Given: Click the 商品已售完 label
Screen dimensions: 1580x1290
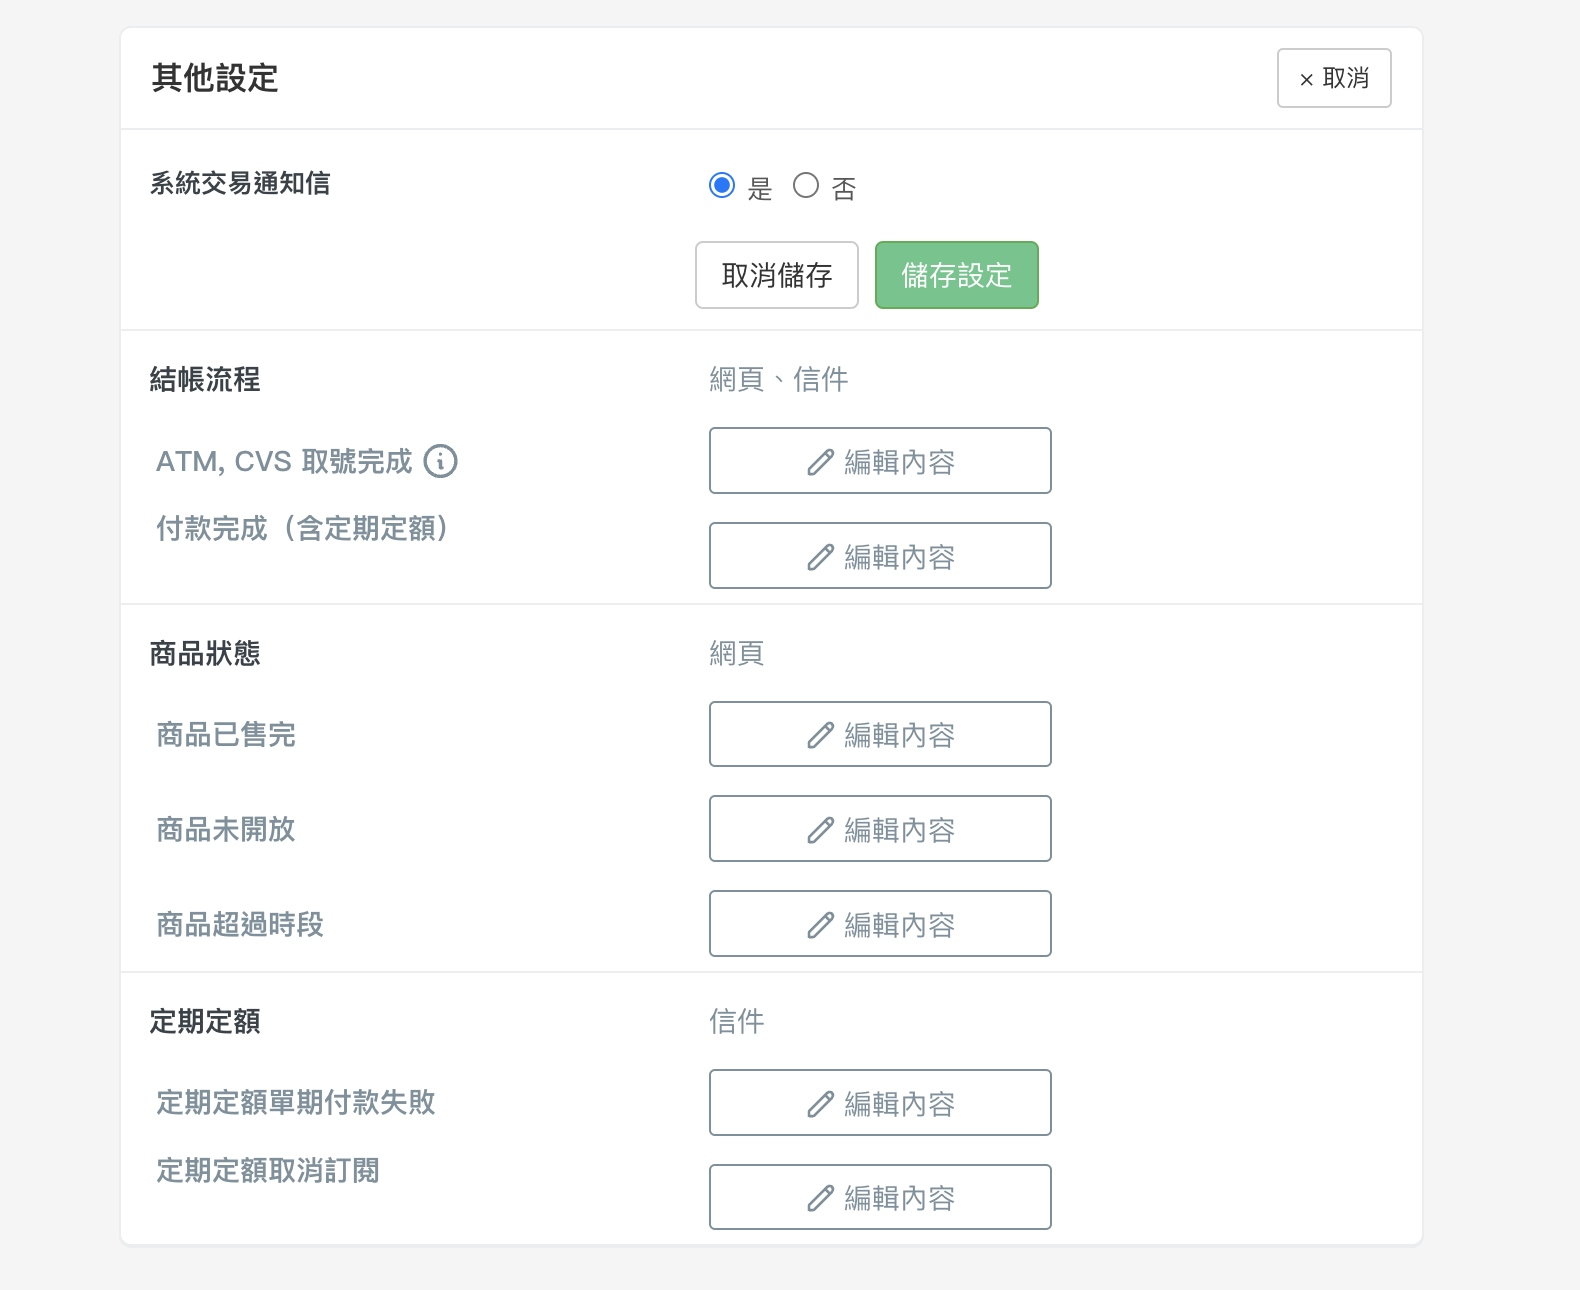Looking at the screenshot, I should [x=226, y=735].
